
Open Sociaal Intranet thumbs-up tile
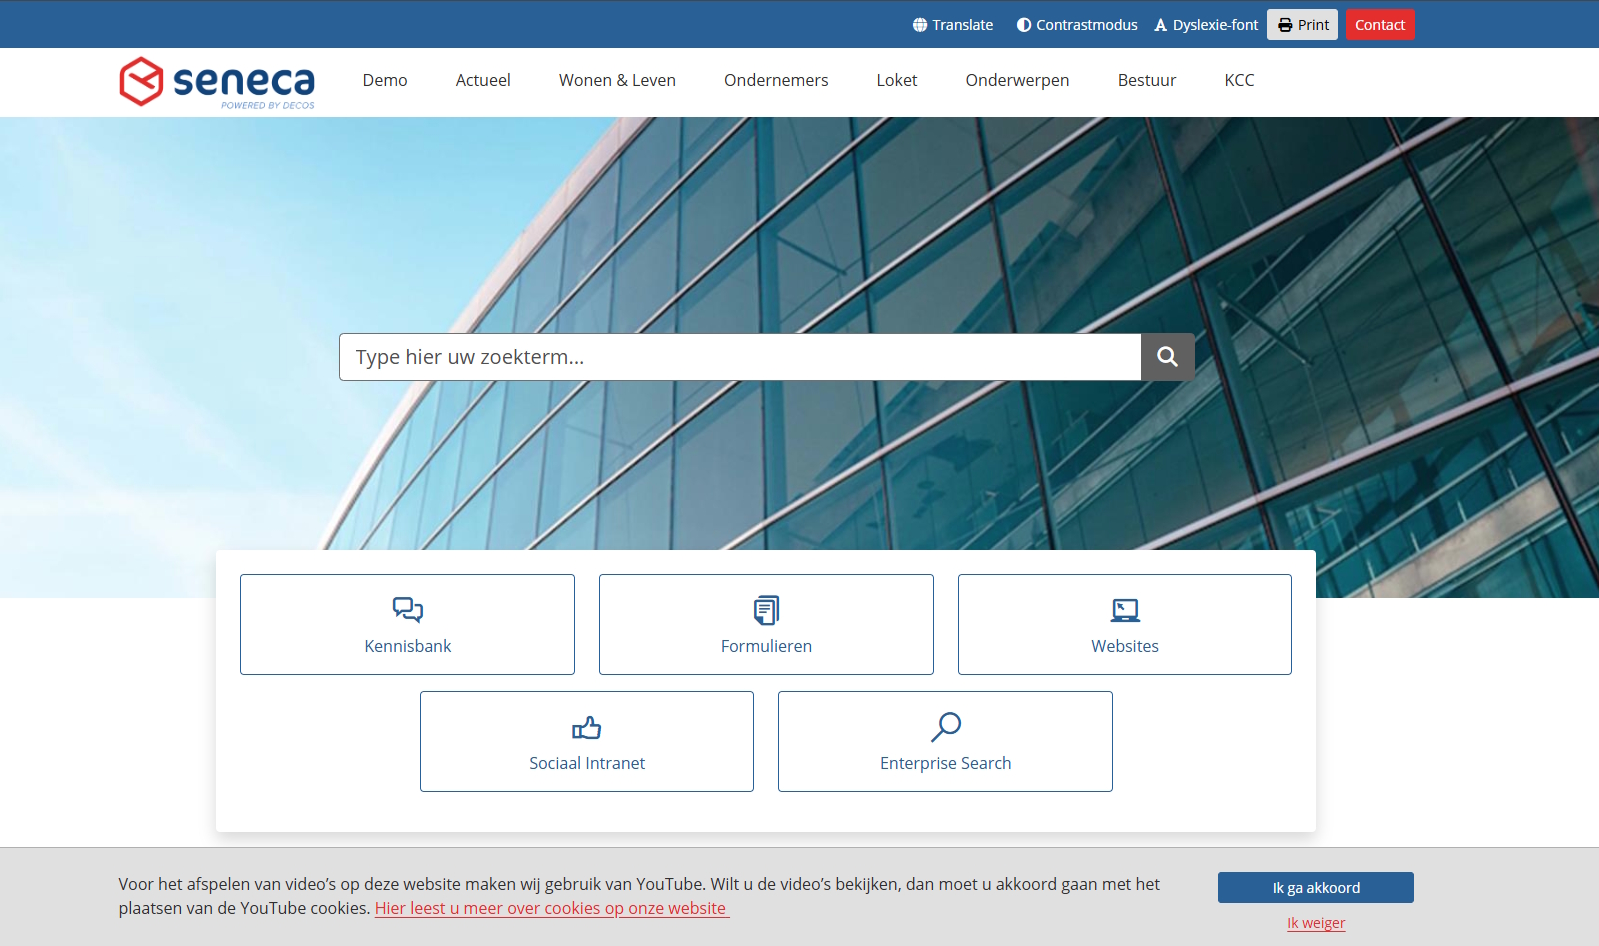coord(587,742)
